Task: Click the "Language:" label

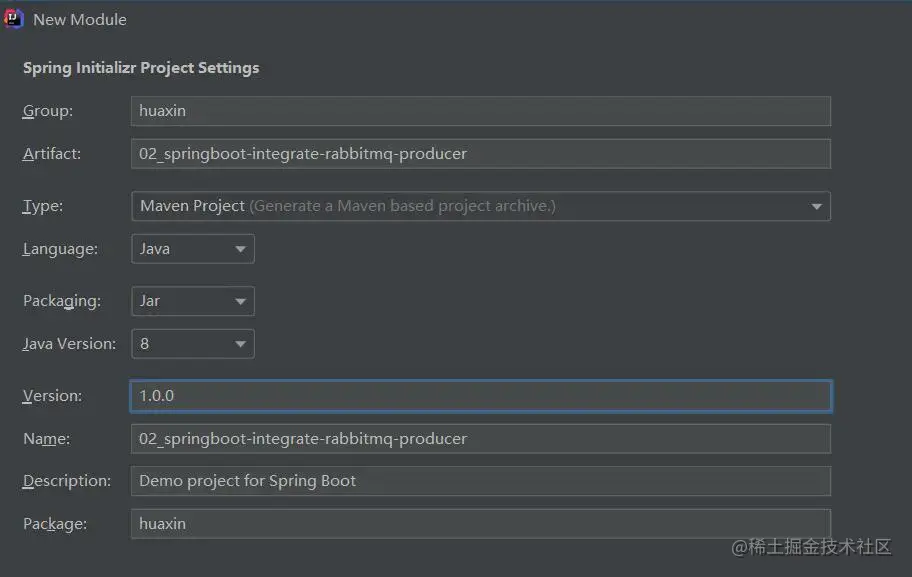Action: point(60,249)
